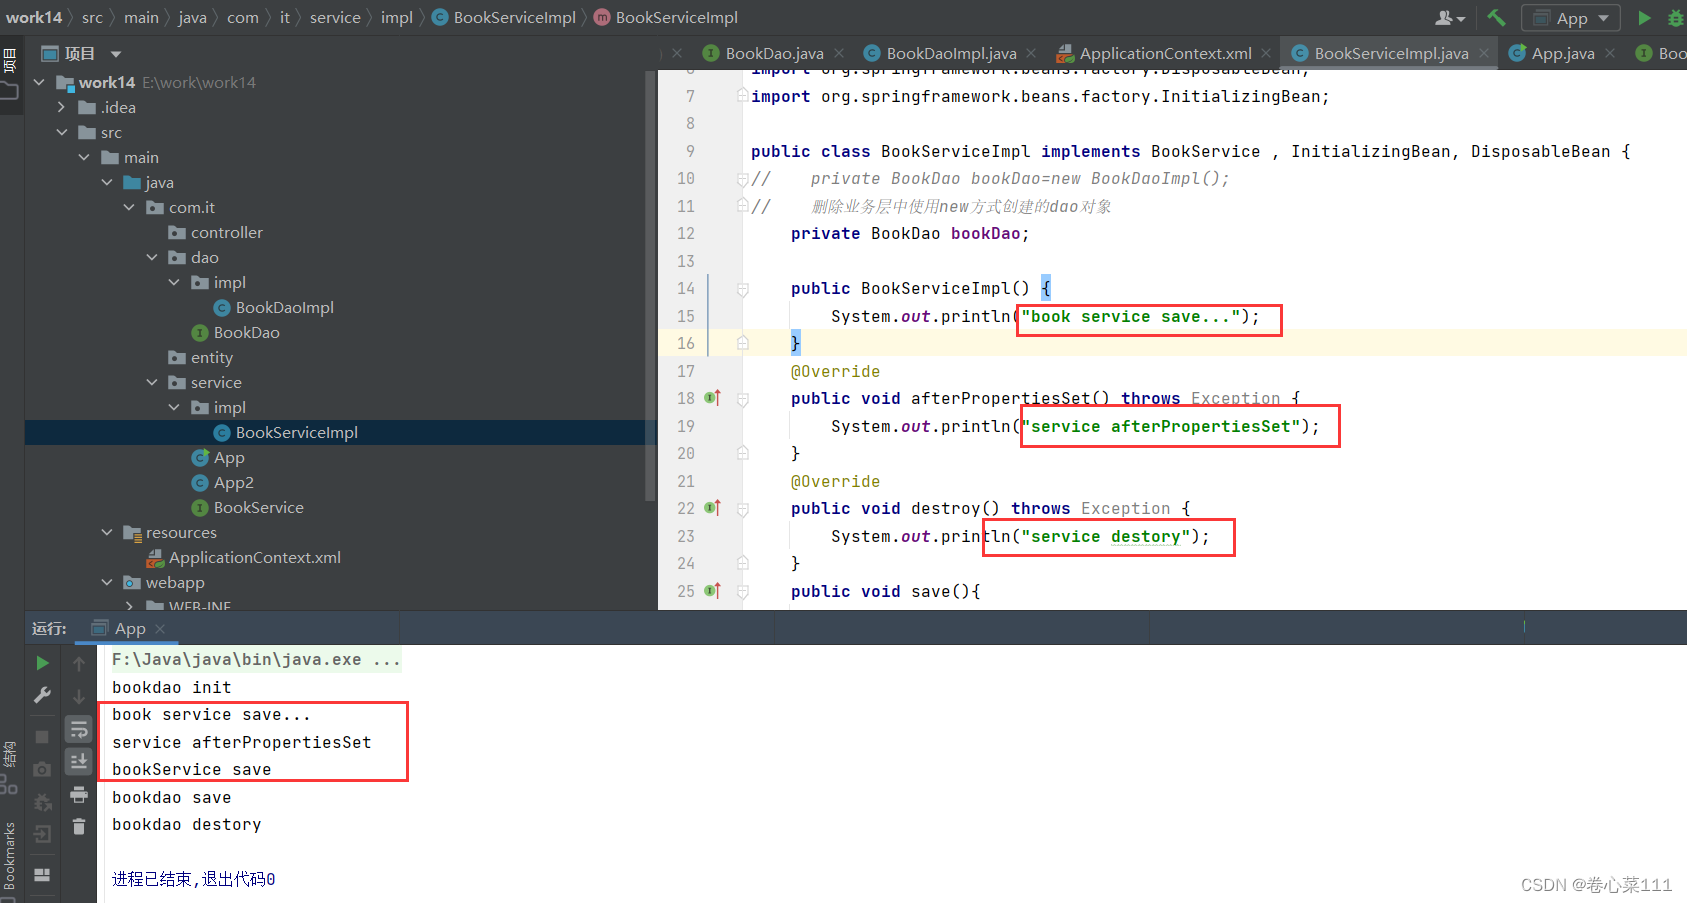This screenshot has height=903, width=1687.
Task: Click the up-arrow stack trace icon
Action: coord(79,663)
